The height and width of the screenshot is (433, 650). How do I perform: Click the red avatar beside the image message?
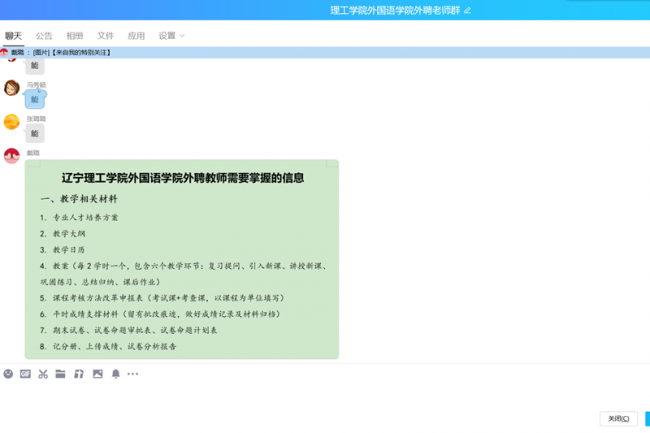pos(12,156)
